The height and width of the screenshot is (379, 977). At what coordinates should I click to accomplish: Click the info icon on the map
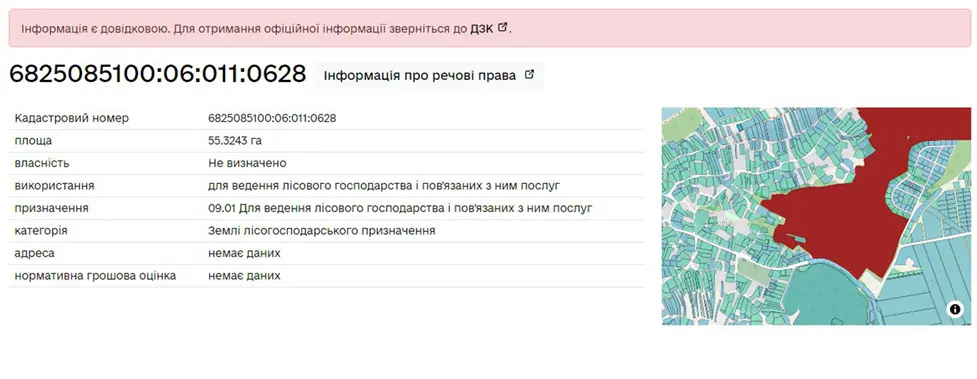[x=955, y=309]
